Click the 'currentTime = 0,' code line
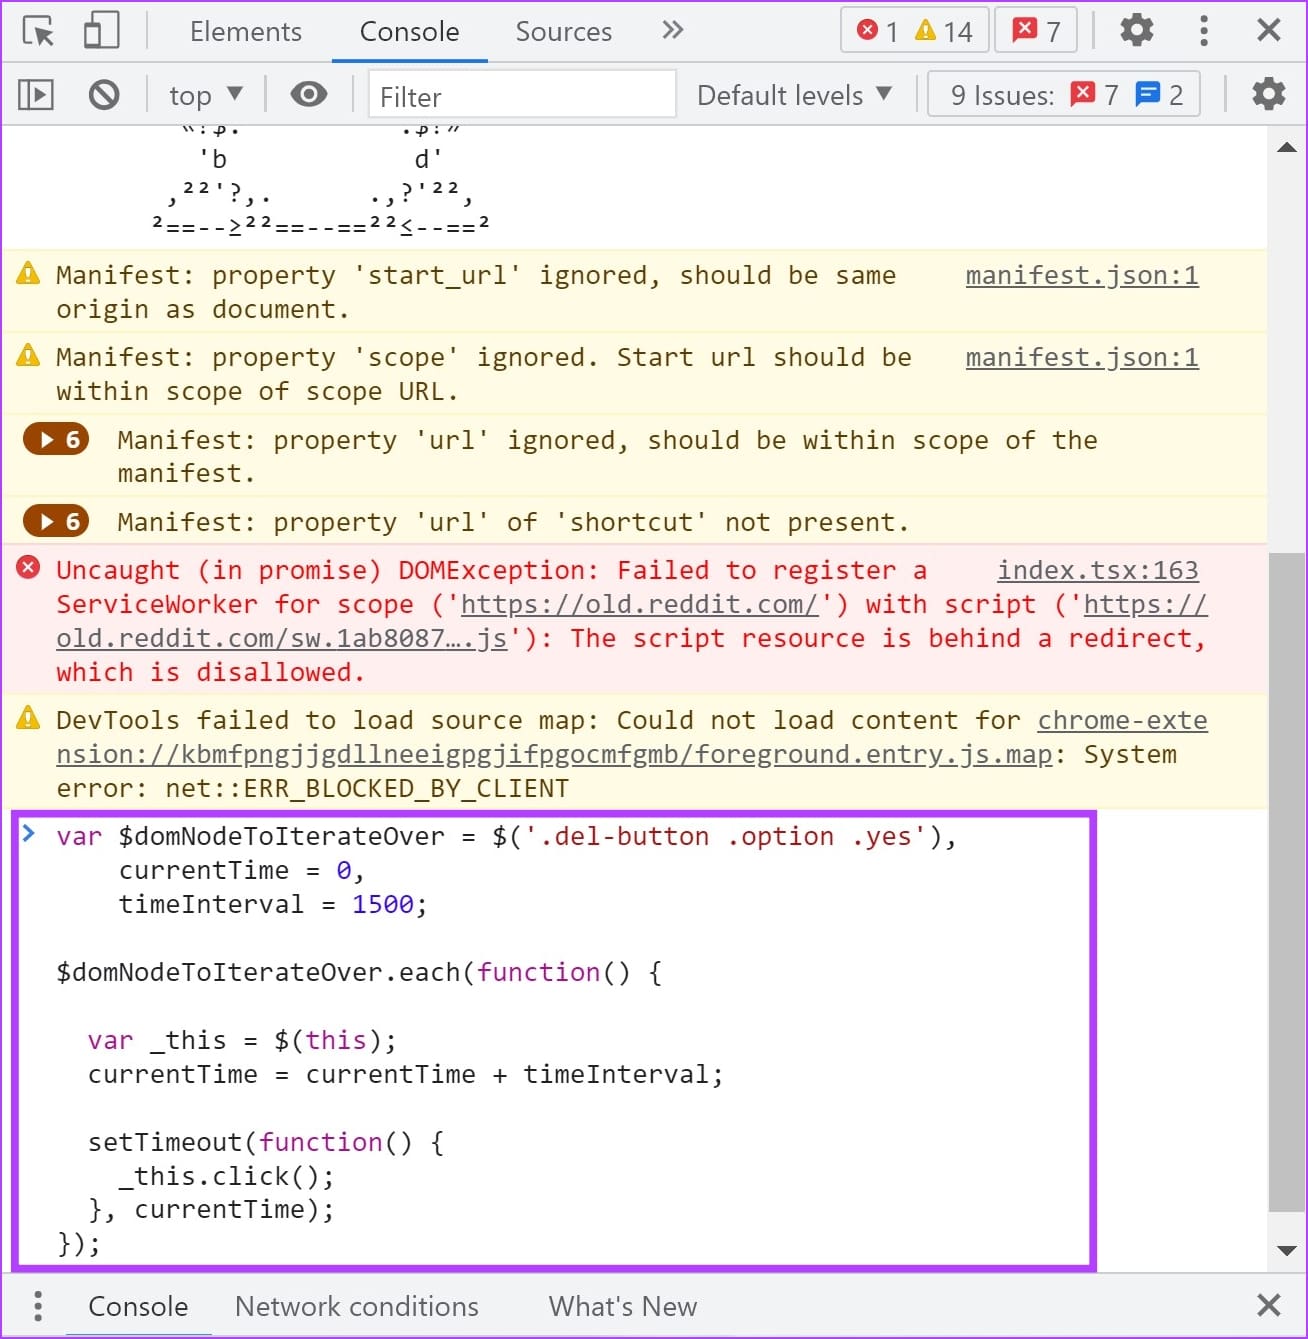 pos(241,870)
